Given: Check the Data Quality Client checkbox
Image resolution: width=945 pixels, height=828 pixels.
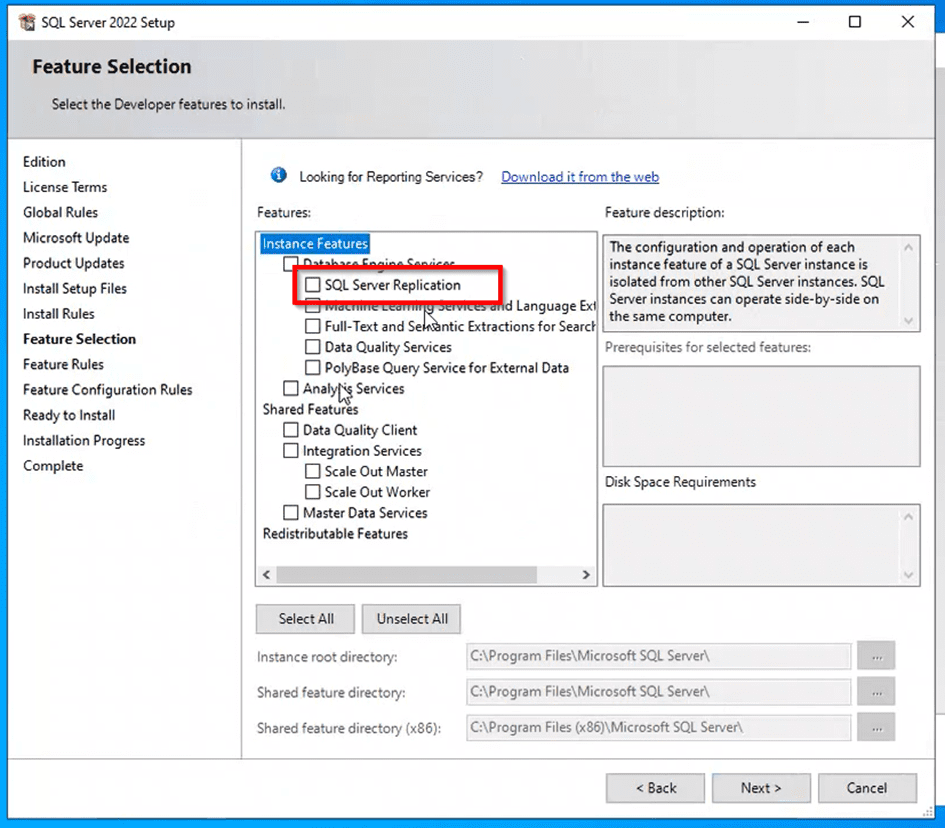Looking at the screenshot, I should pos(290,430).
